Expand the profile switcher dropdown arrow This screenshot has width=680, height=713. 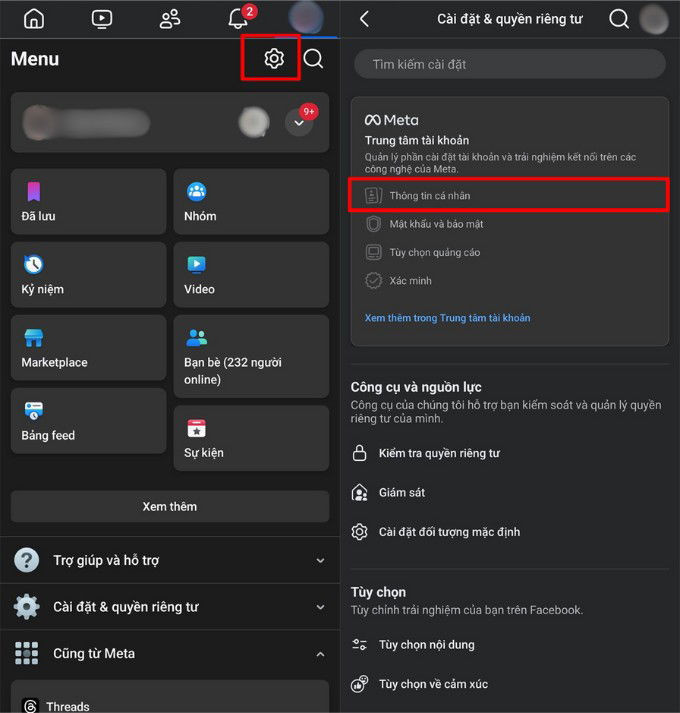[x=299, y=123]
